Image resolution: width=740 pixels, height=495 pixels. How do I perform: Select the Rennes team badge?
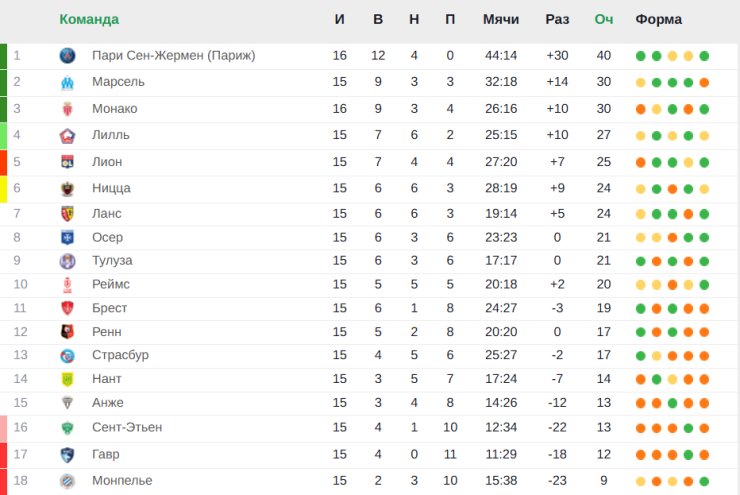[x=67, y=332]
